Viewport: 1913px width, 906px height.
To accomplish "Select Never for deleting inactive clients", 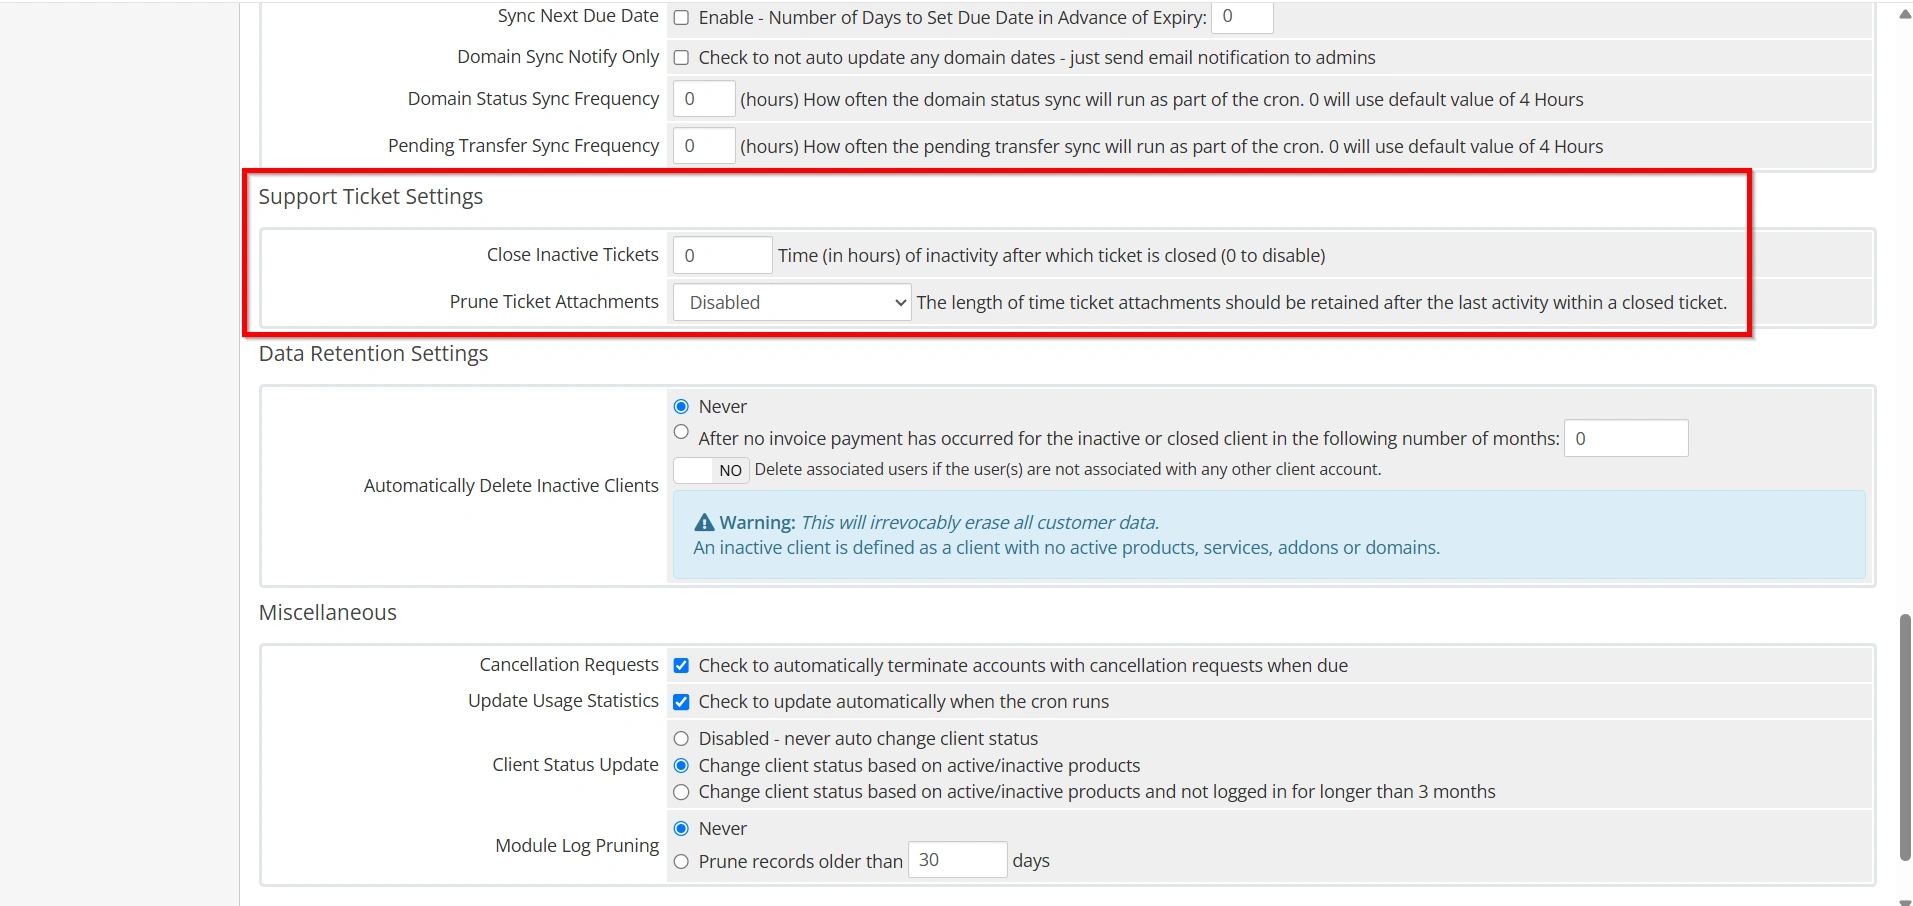I will [x=681, y=406].
